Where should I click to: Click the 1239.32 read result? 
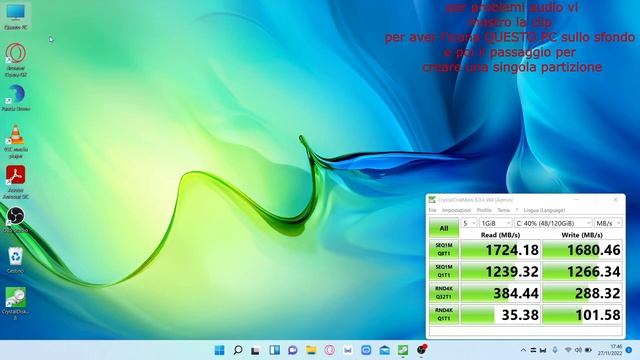click(x=500, y=271)
